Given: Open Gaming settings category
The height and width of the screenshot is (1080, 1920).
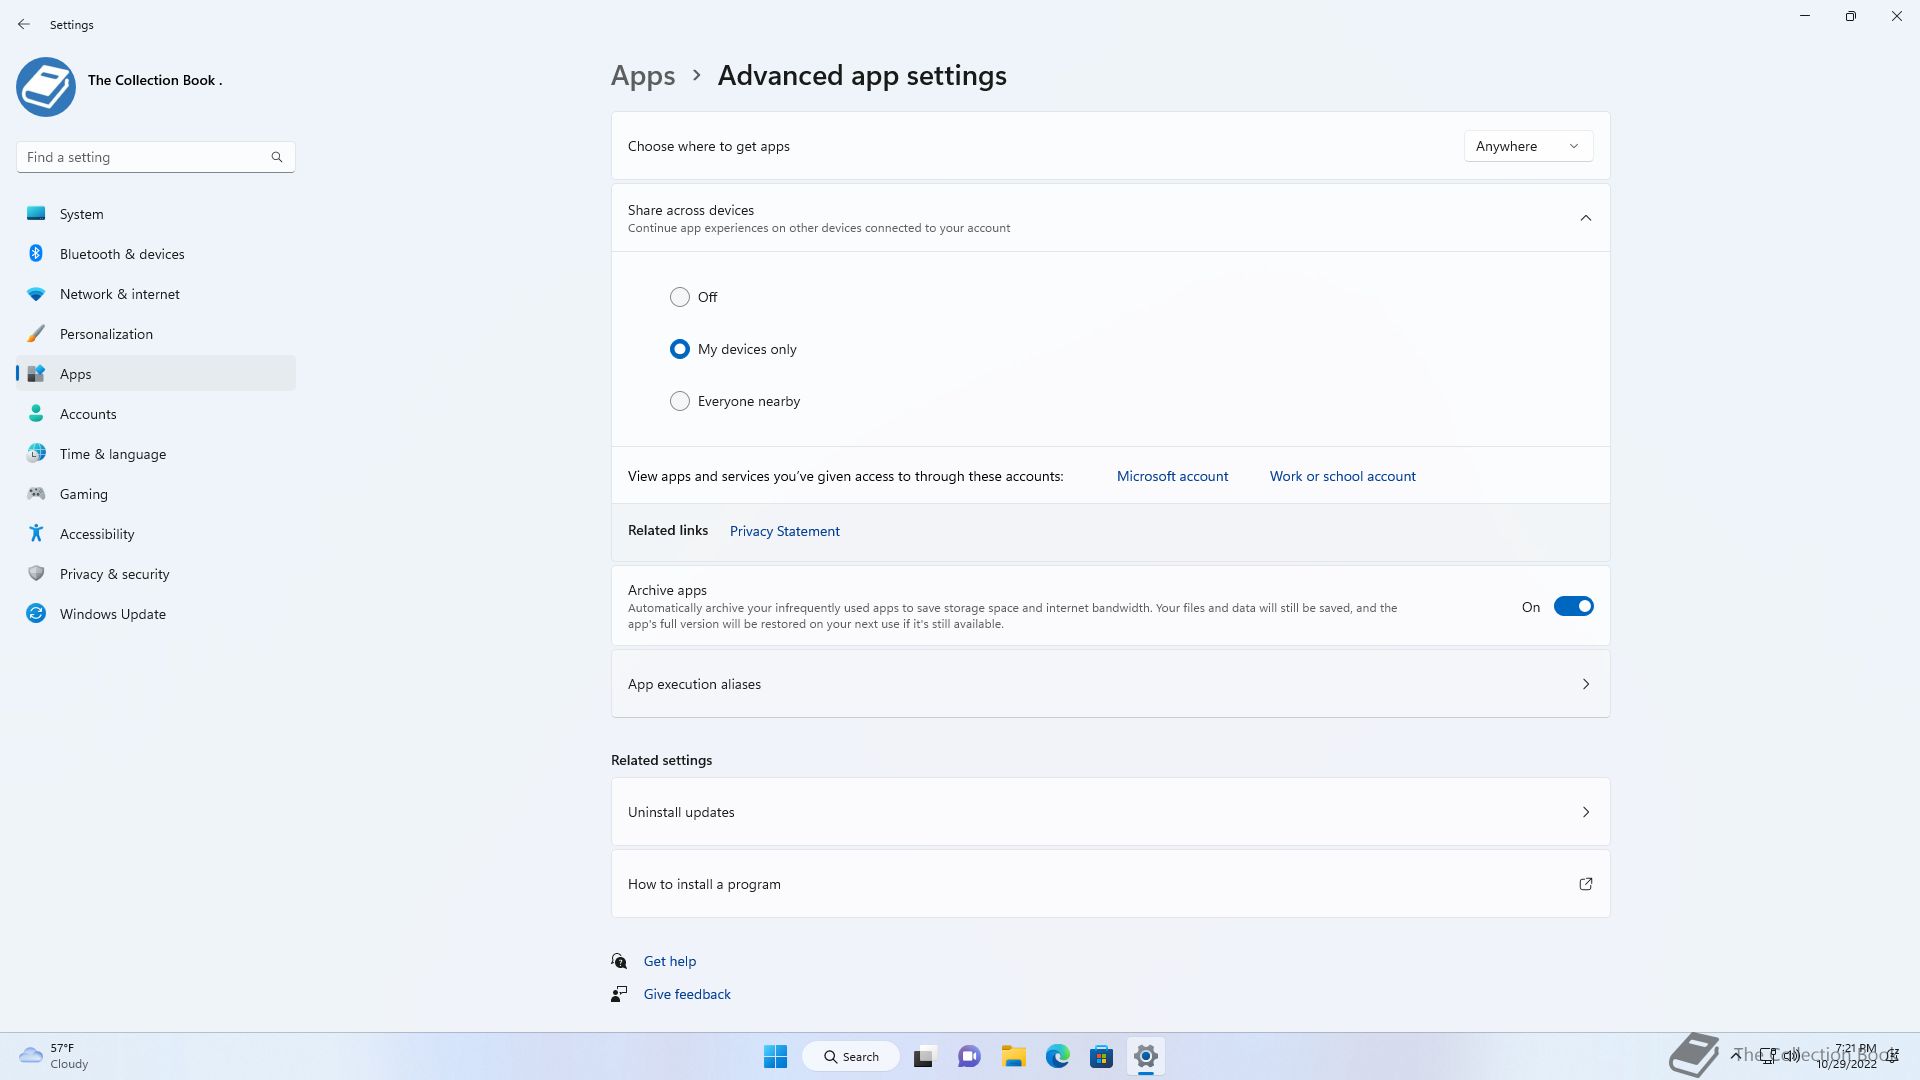Looking at the screenshot, I should click(156, 494).
